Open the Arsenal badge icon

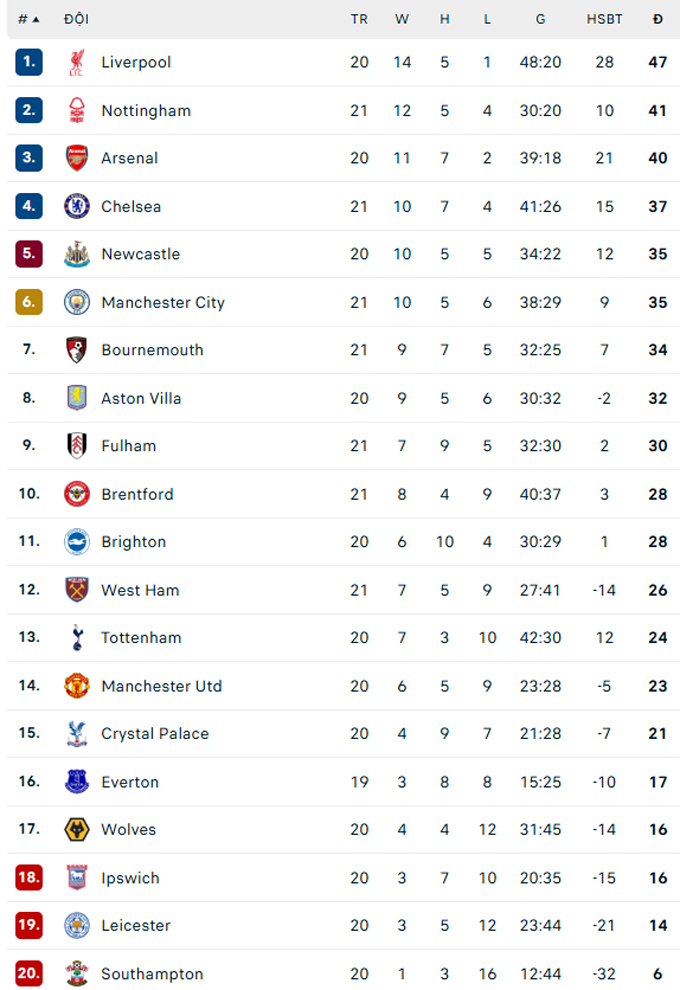click(76, 158)
